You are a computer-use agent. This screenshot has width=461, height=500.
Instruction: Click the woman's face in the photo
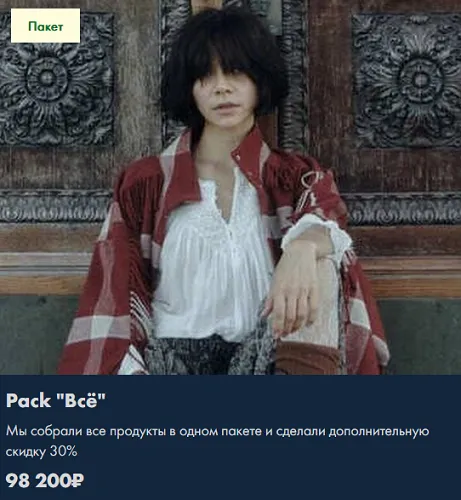coord(221,100)
